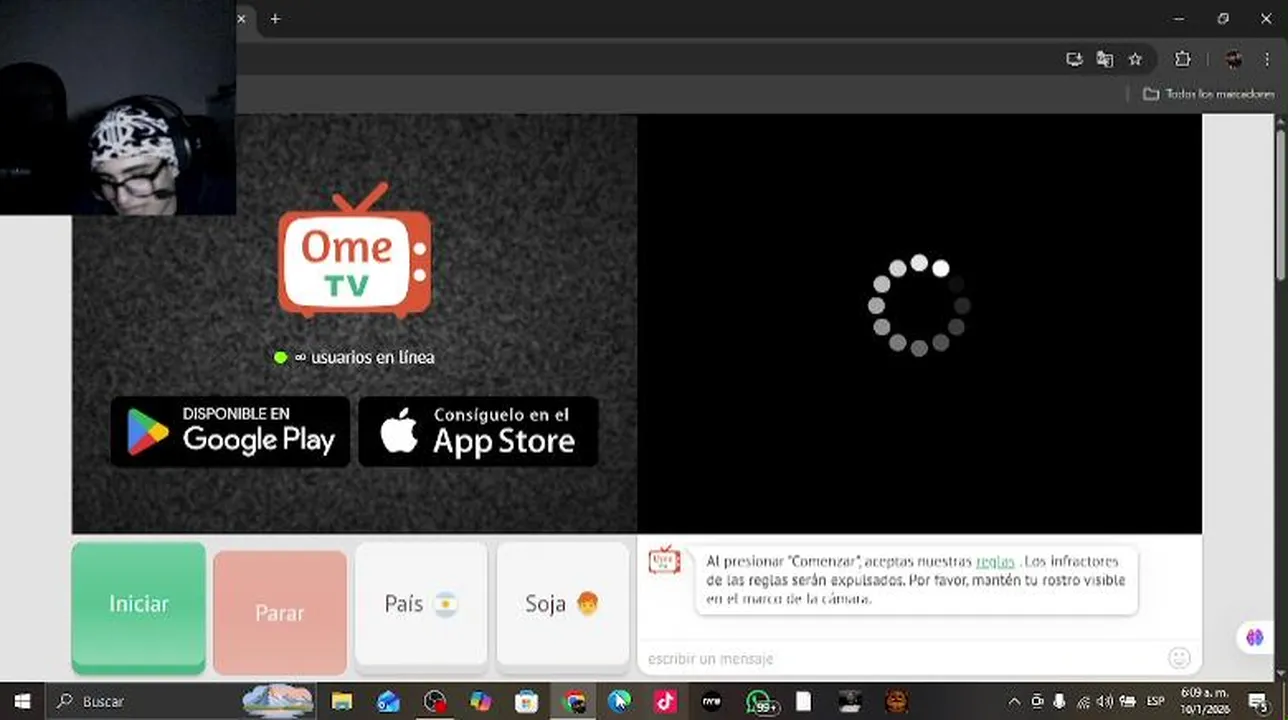Click the Google Play download badge
Viewport: 1288px width, 720px height.
point(230,431)
